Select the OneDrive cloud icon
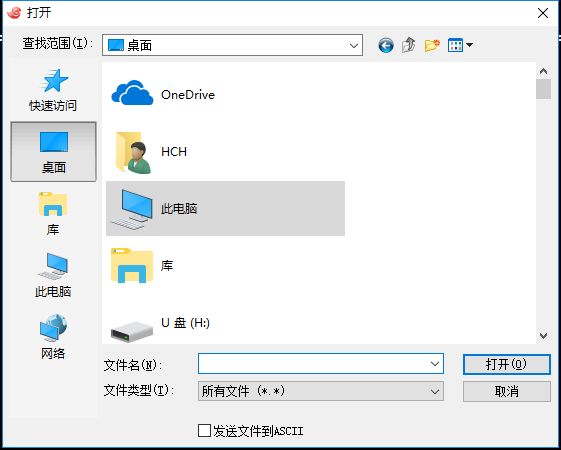The height and width of the screenshot is (450, 561). [x=132, y=93]
